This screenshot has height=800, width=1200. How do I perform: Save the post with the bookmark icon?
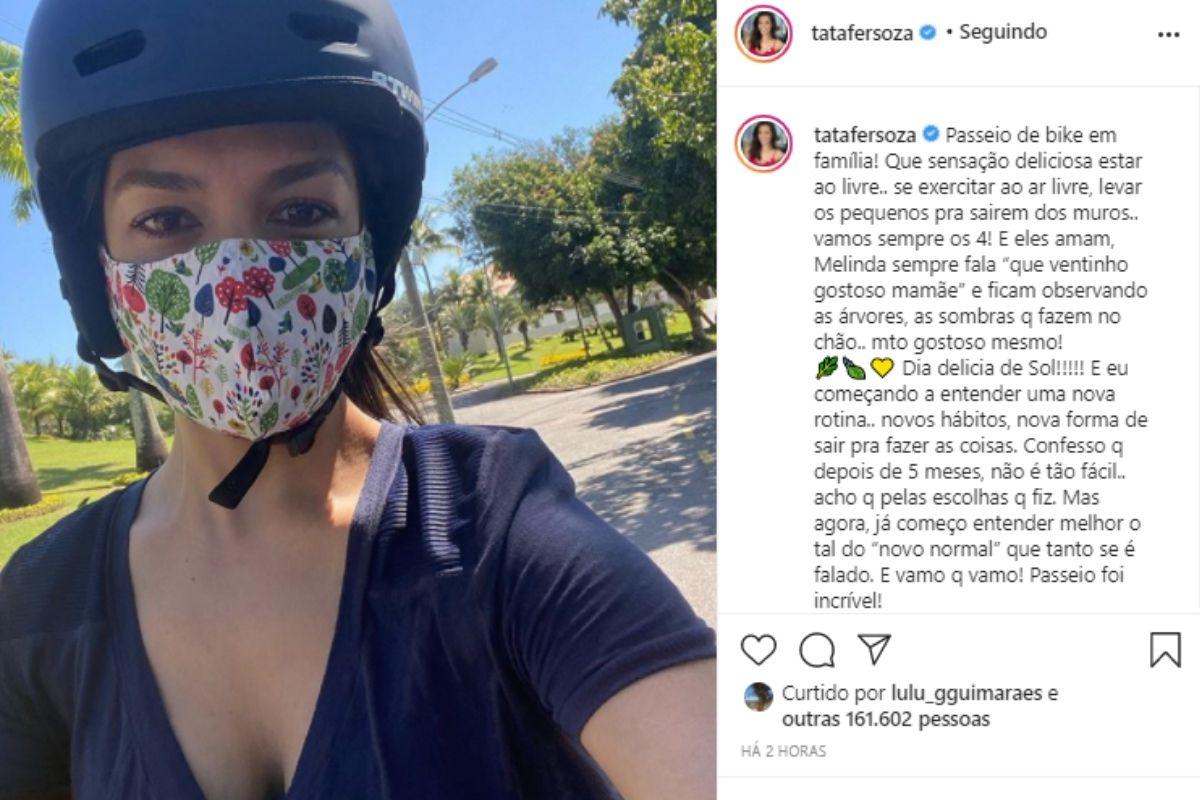tap(1165, 650)
